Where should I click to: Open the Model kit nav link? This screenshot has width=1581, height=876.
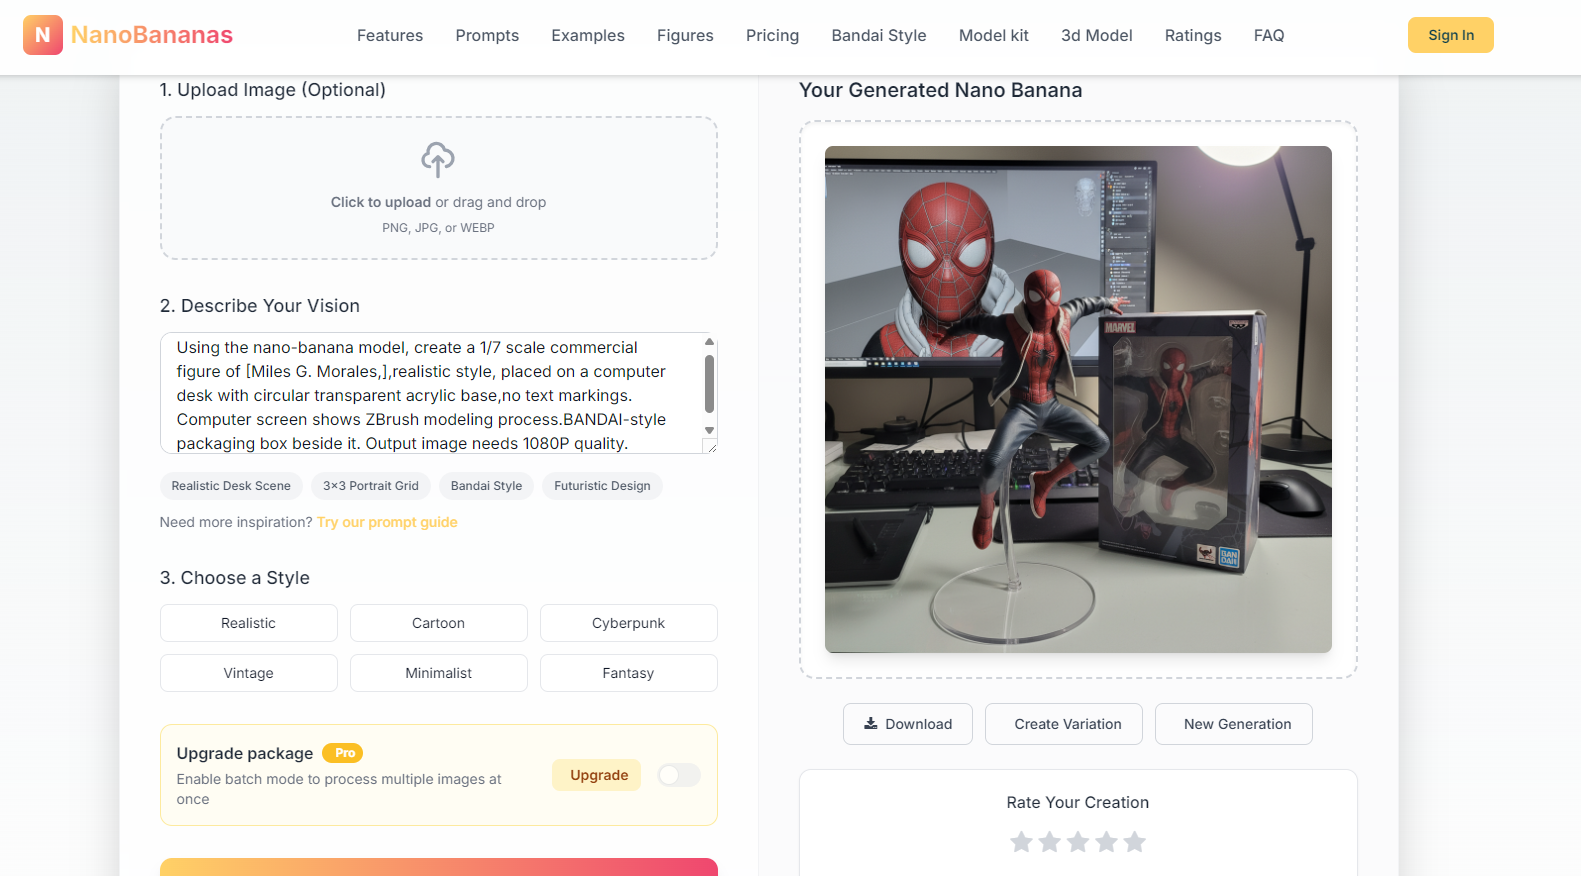(x=994, y=35)
